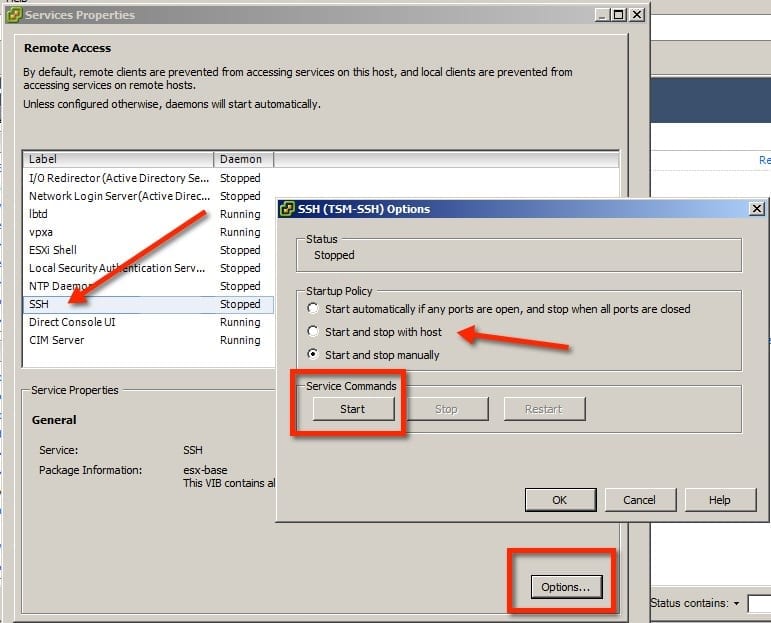Close the SSH (TSM-SSH) Options dialog
The image size is (771, 623).
click(x=757, y=209)
